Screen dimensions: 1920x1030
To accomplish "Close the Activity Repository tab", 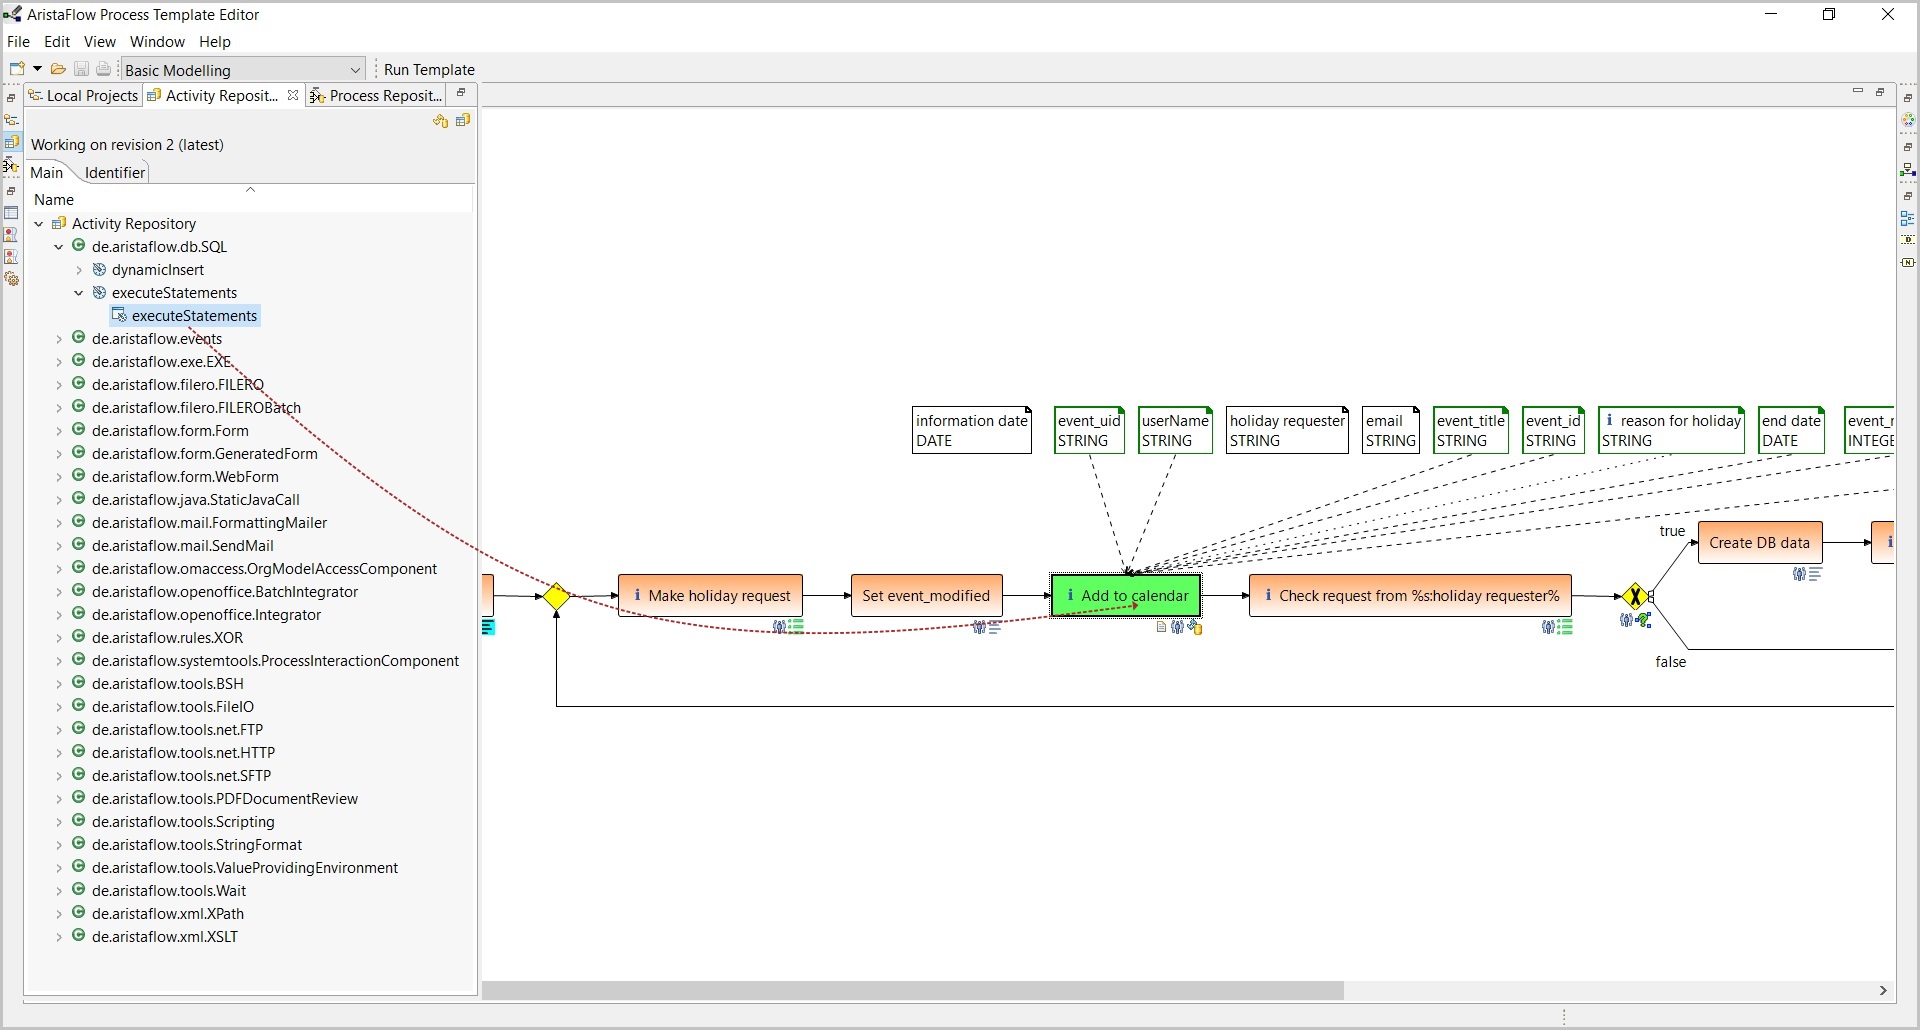I will click(292, 95).
